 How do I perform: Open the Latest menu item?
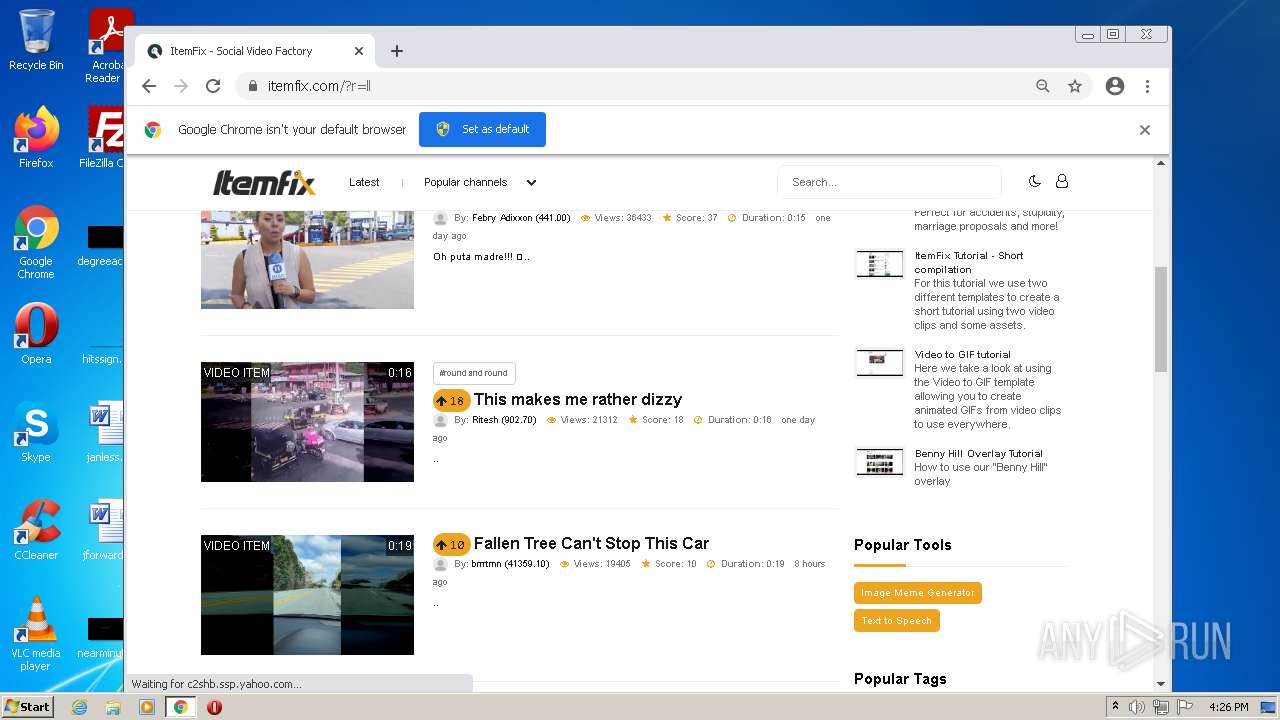(x=364, y=182)
